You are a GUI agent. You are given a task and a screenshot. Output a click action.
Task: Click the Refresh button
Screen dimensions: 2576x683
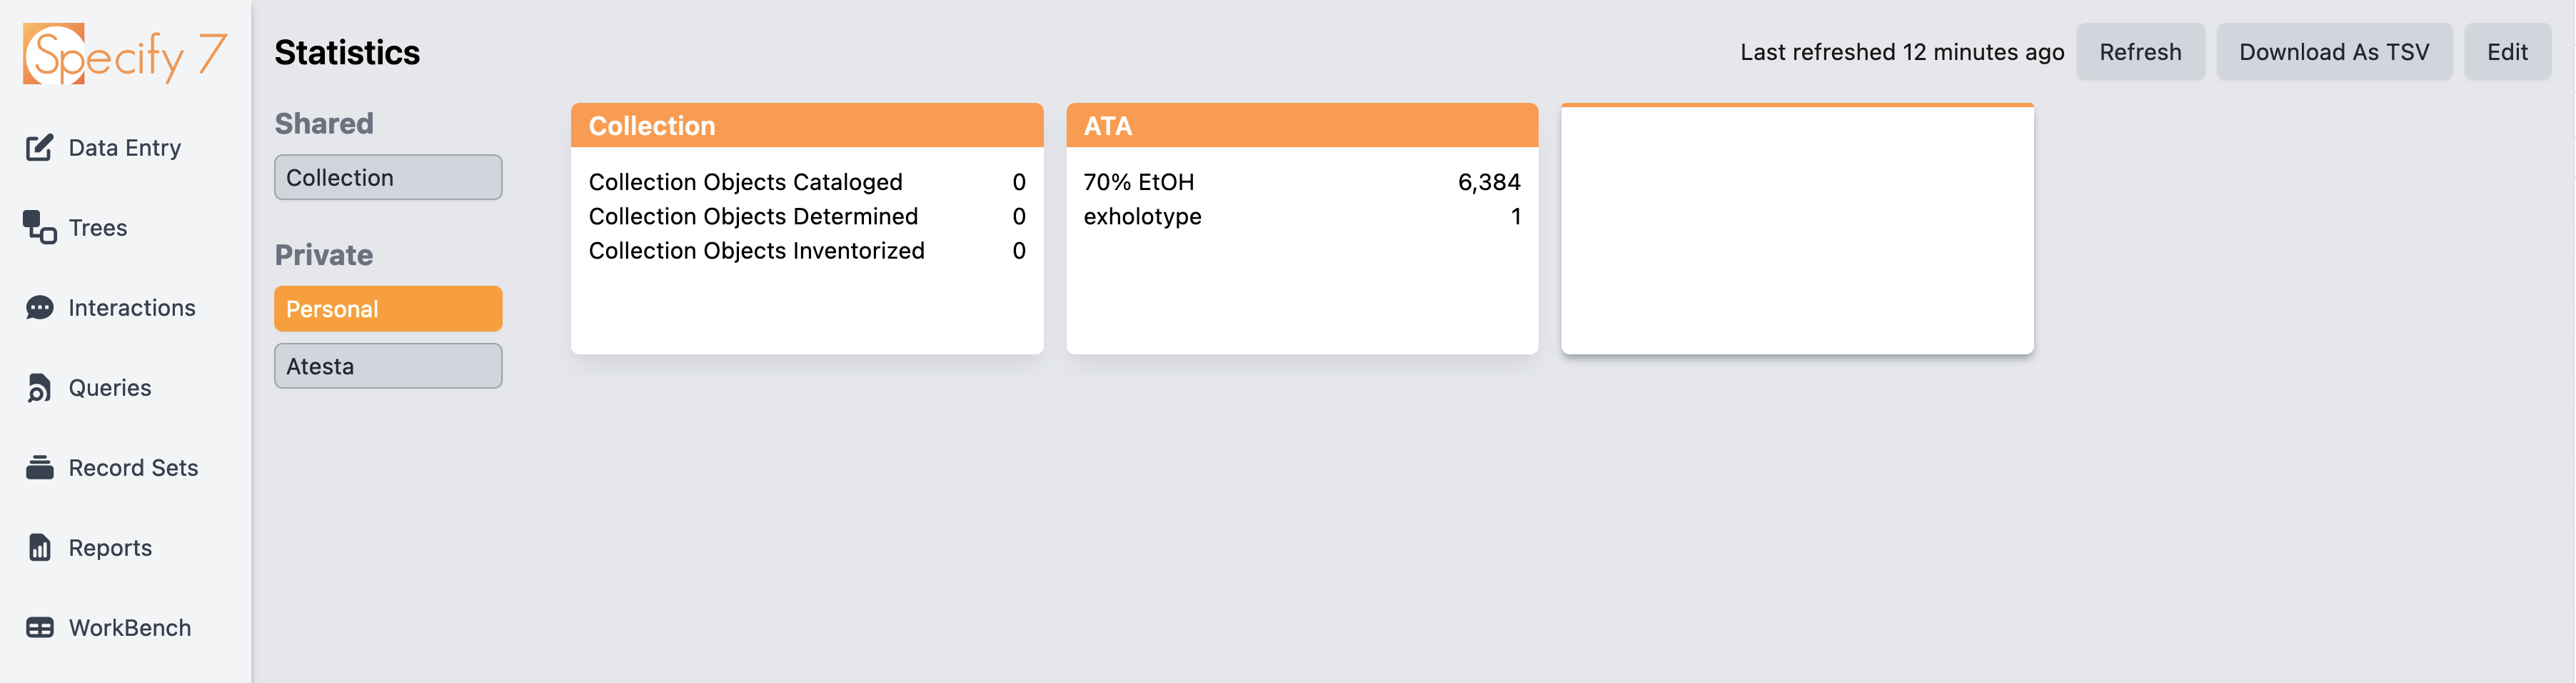point(2140,51)
